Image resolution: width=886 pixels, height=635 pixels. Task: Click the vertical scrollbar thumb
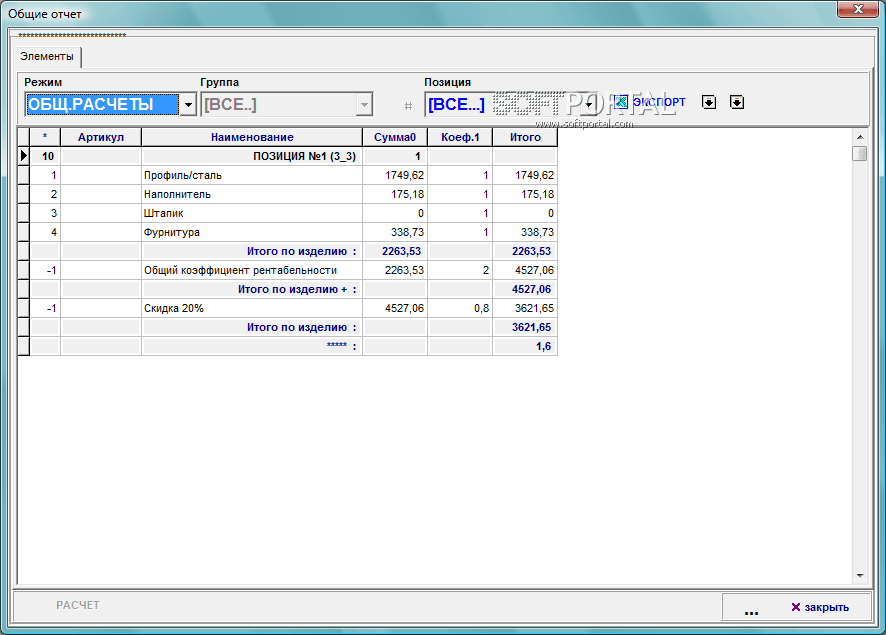pyautogui.click(x=859, y=153)
